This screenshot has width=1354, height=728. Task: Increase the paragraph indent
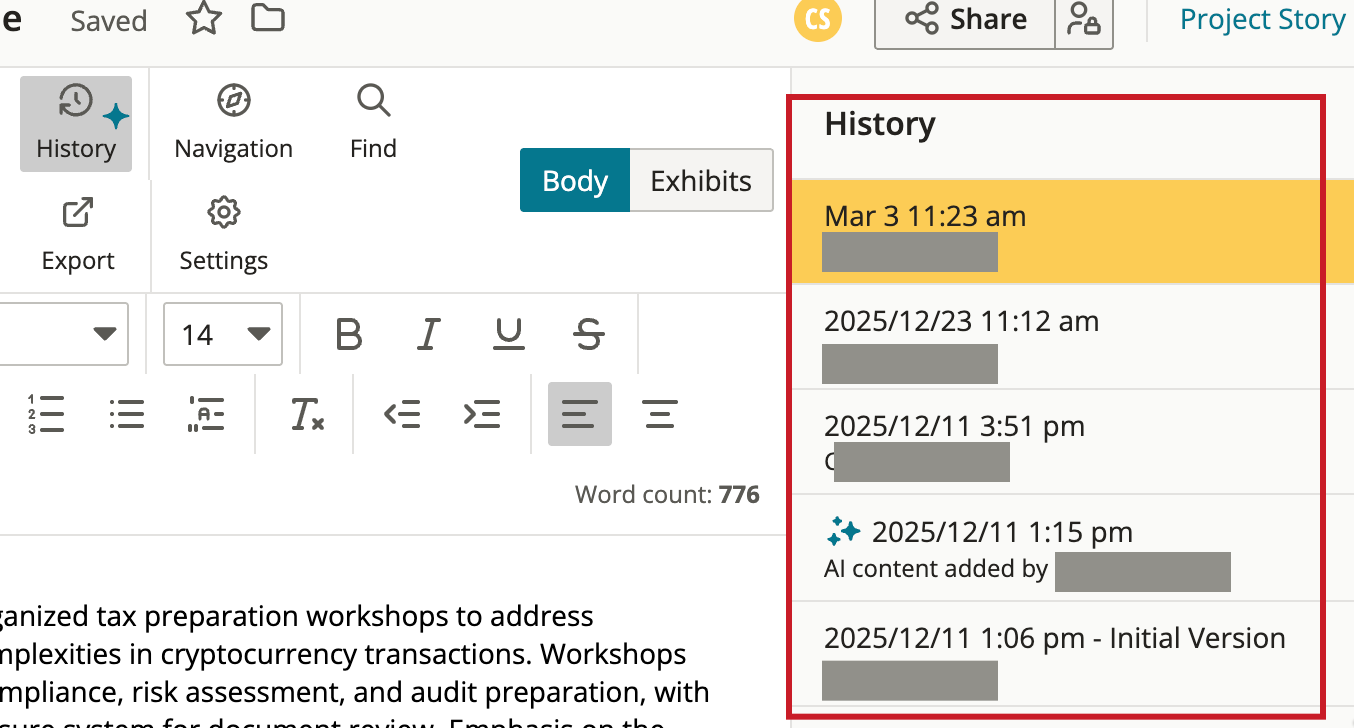tap(482, 414)
